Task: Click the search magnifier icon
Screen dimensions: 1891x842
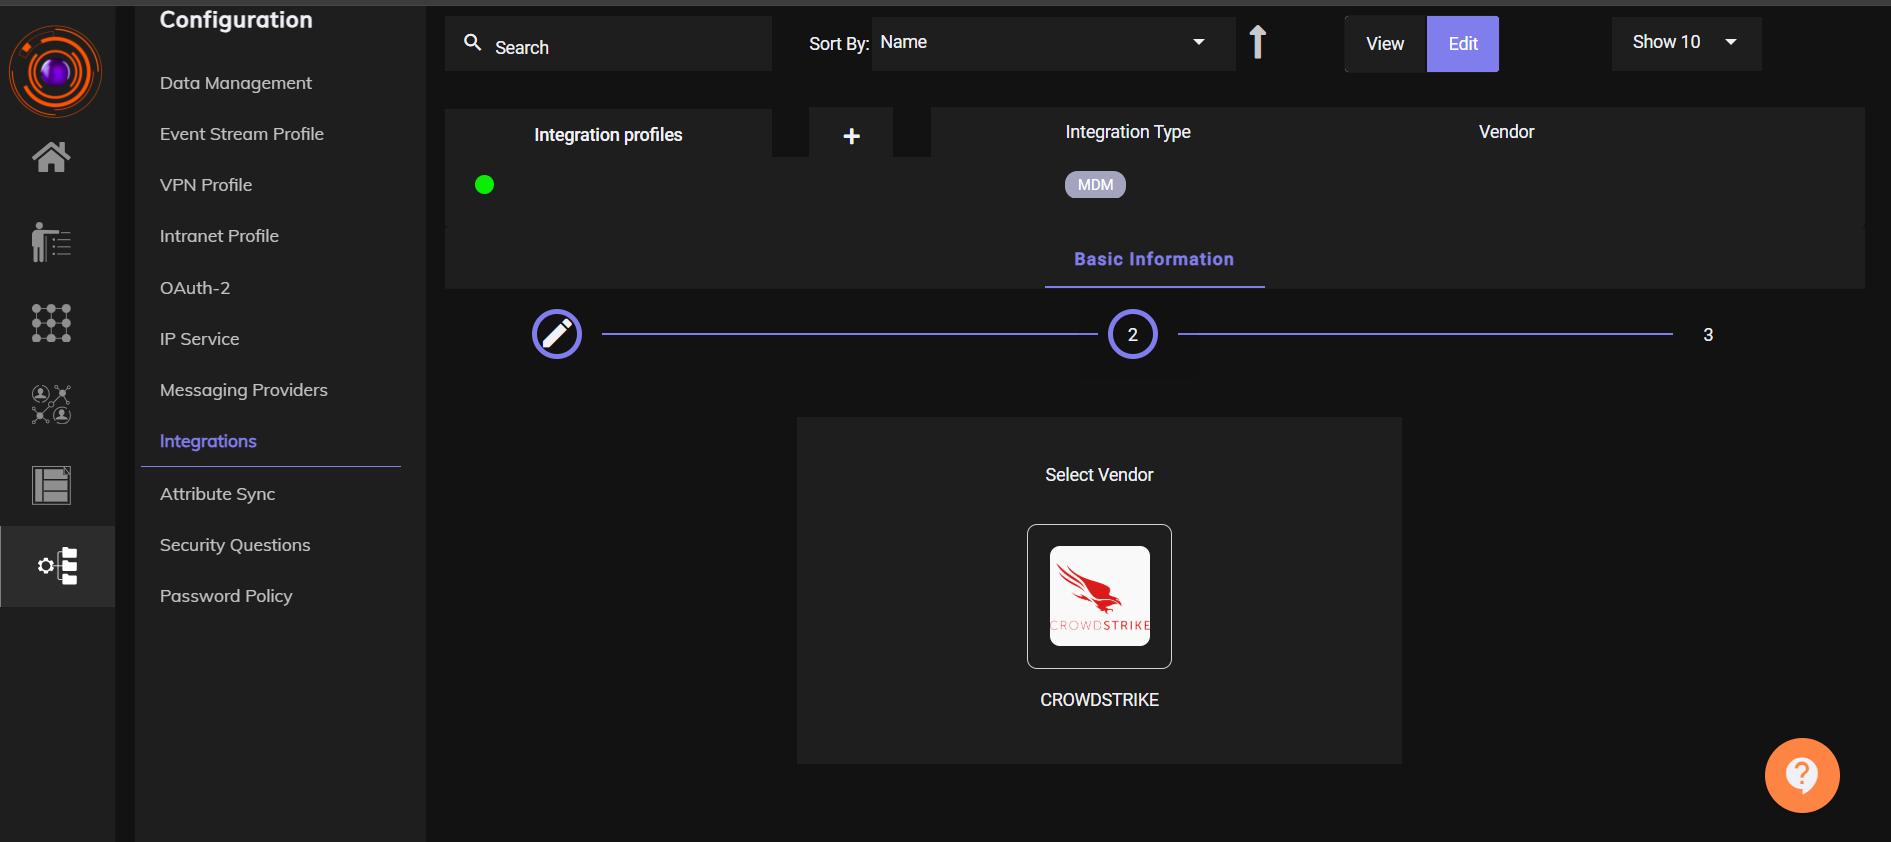Action: click(x=473, y=42)
